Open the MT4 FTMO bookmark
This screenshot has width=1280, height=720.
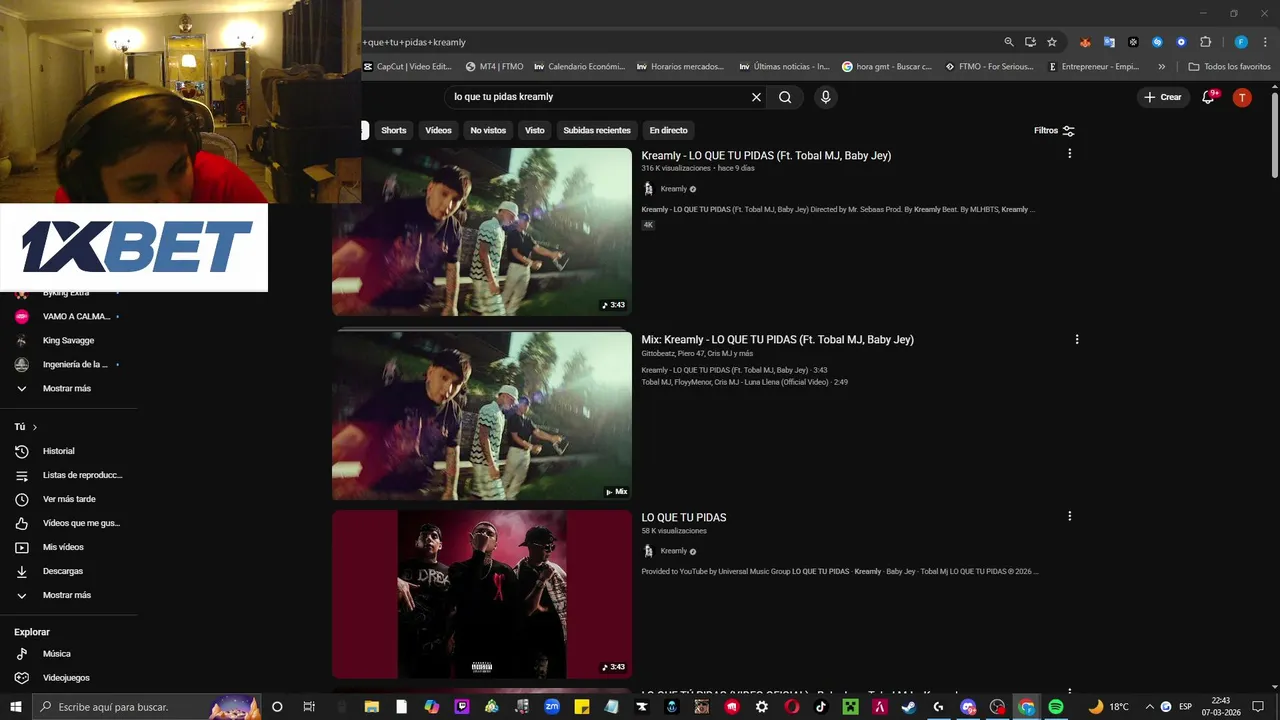[x=495, y=67]
